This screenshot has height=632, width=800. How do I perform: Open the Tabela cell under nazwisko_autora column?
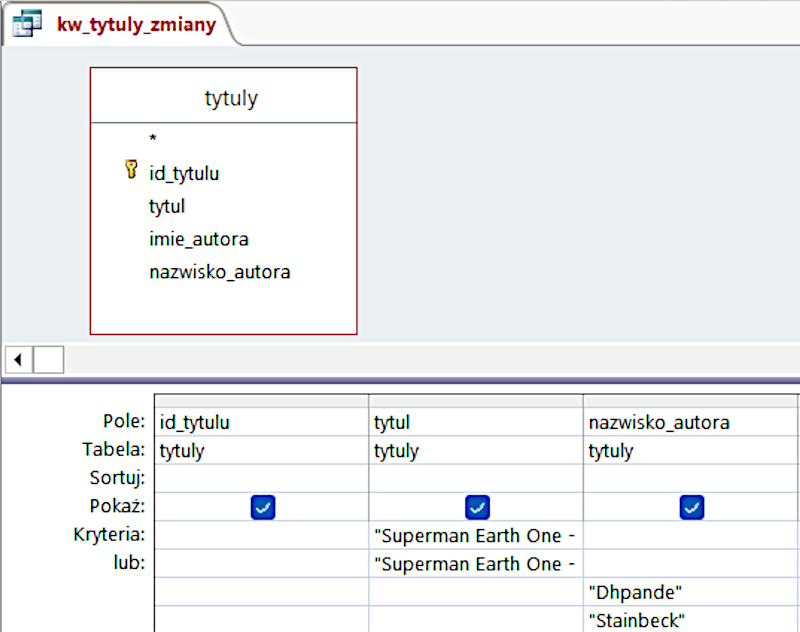pyautogui.click(x=690, y=451)
